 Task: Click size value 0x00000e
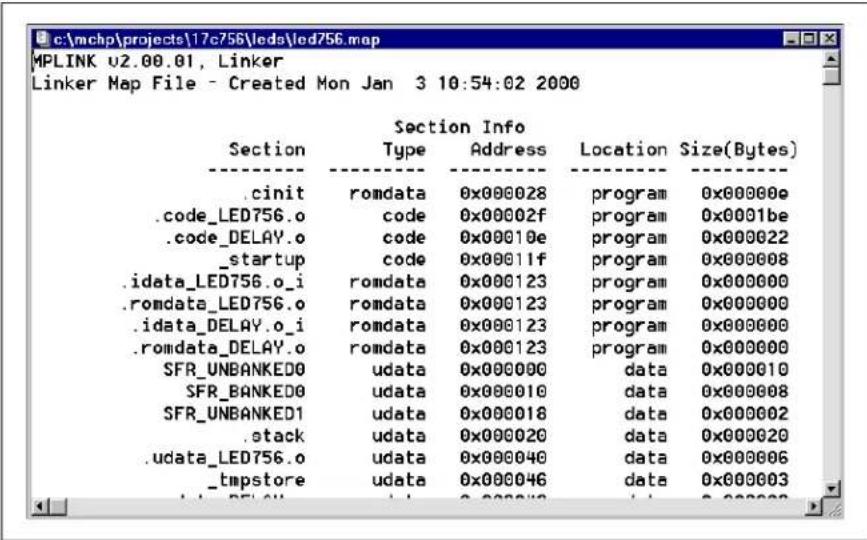pos(745,193)
